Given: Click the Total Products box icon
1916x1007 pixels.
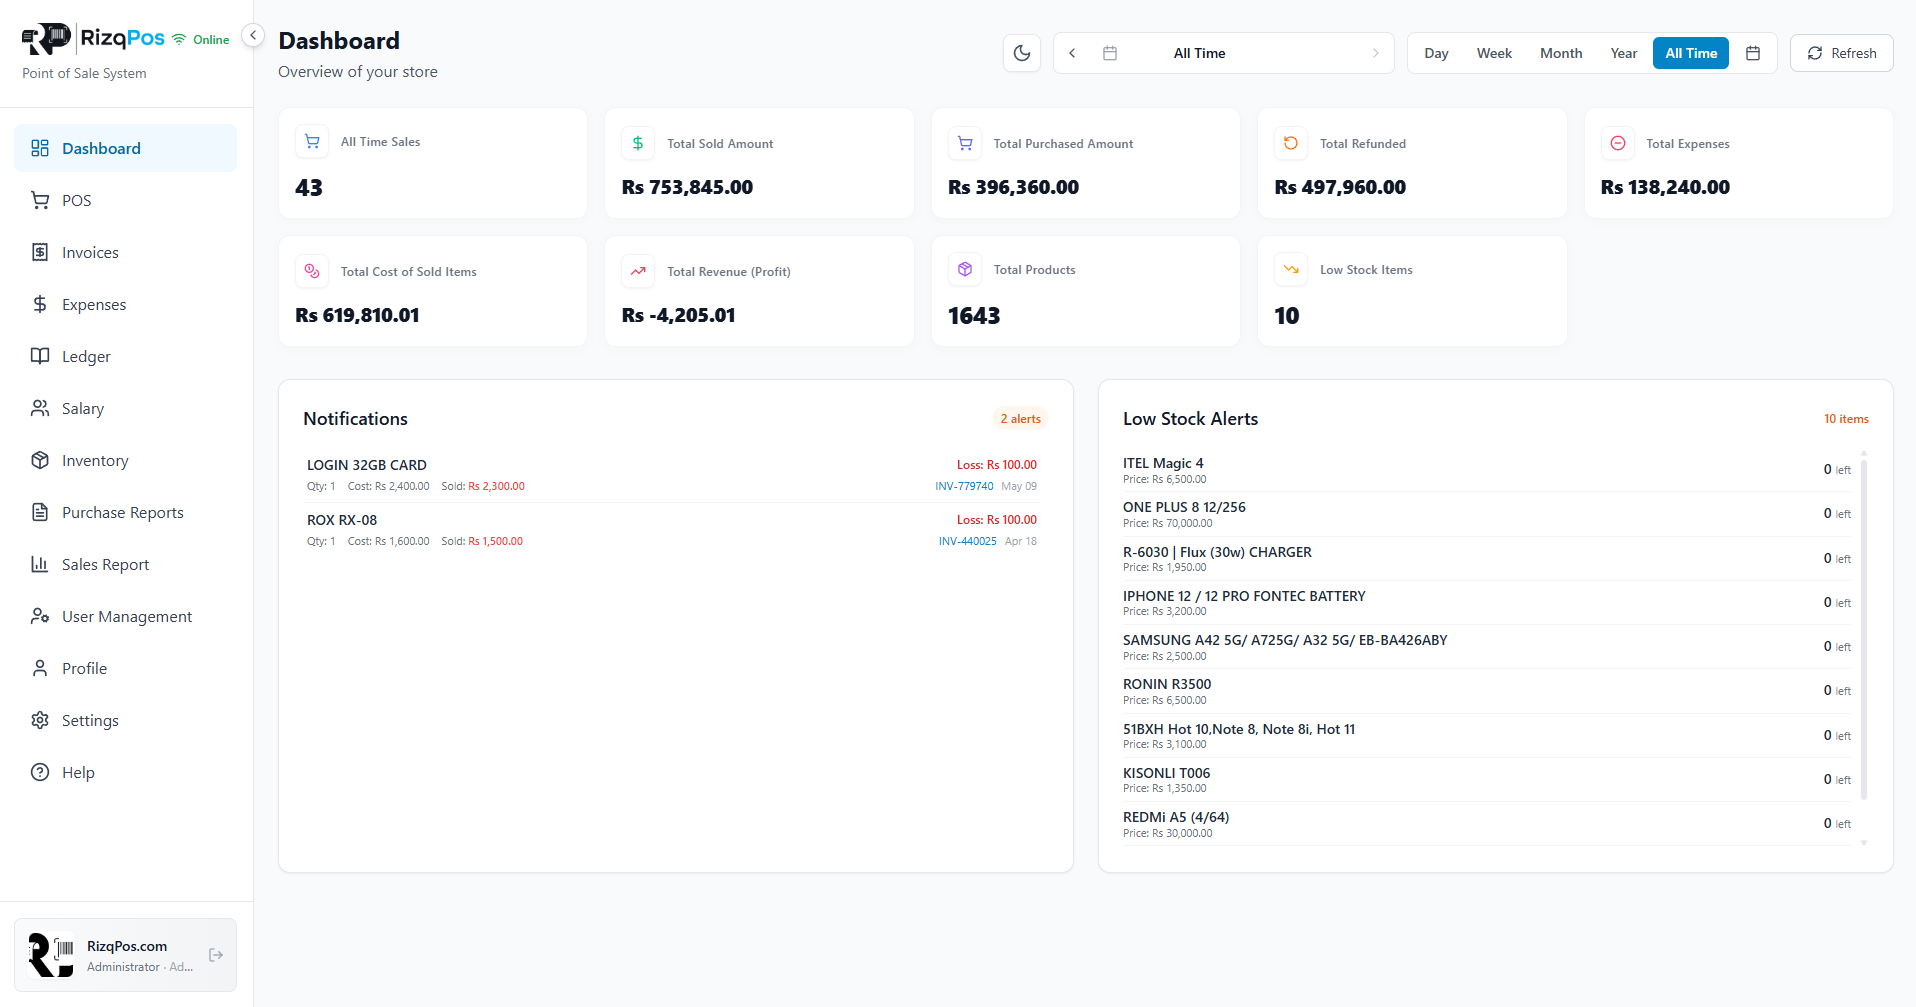Looking at the screenshot, I should coord(965,269).
